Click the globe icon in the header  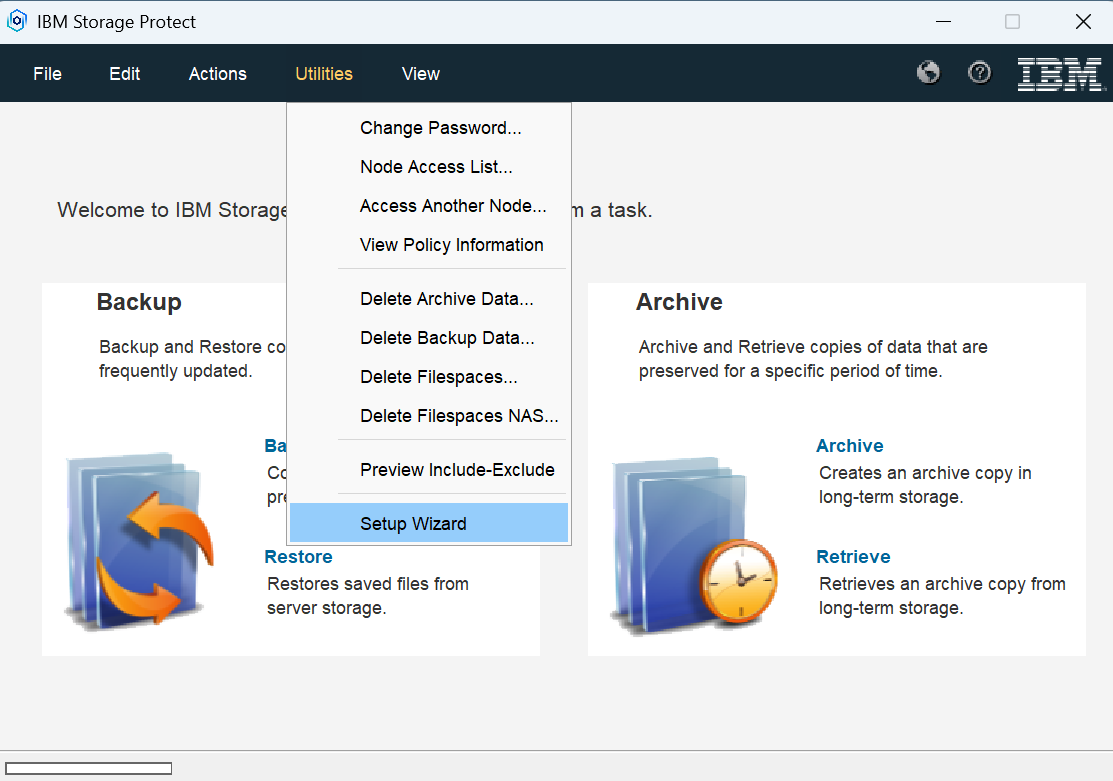tap(928, 73)
